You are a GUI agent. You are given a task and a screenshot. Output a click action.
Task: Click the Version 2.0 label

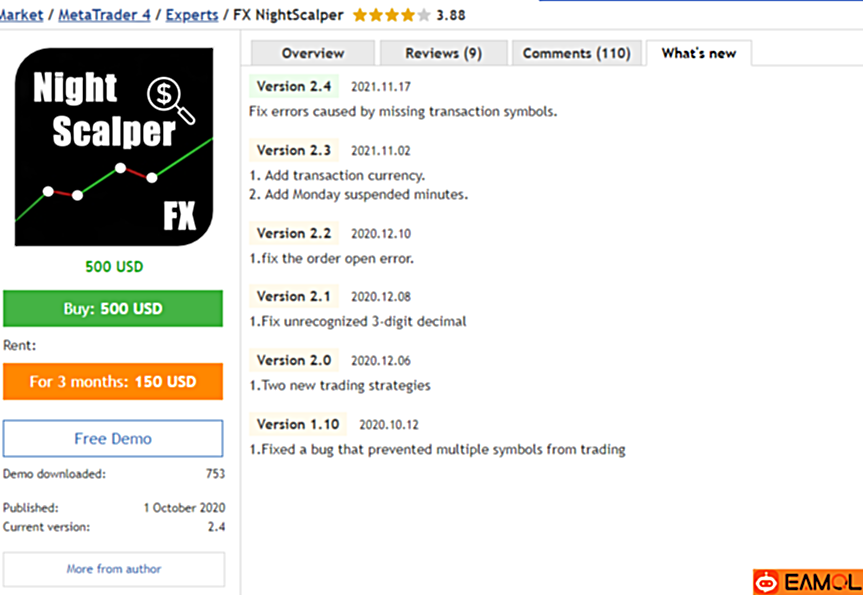[294, 361]
